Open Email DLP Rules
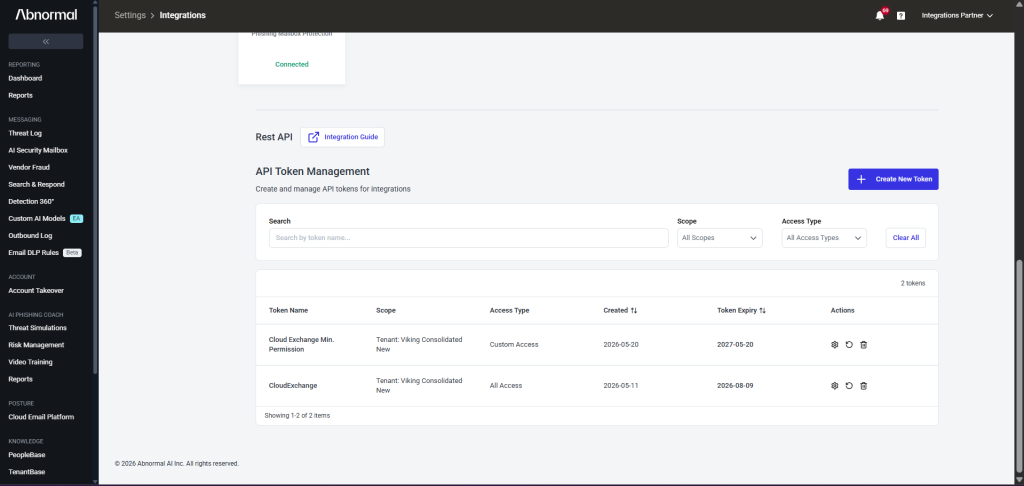Screen dimensions: 1024x486 tap(33, 252)
